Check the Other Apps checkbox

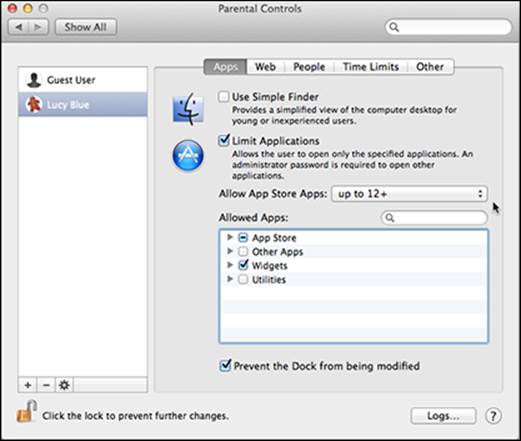point(243,251)
